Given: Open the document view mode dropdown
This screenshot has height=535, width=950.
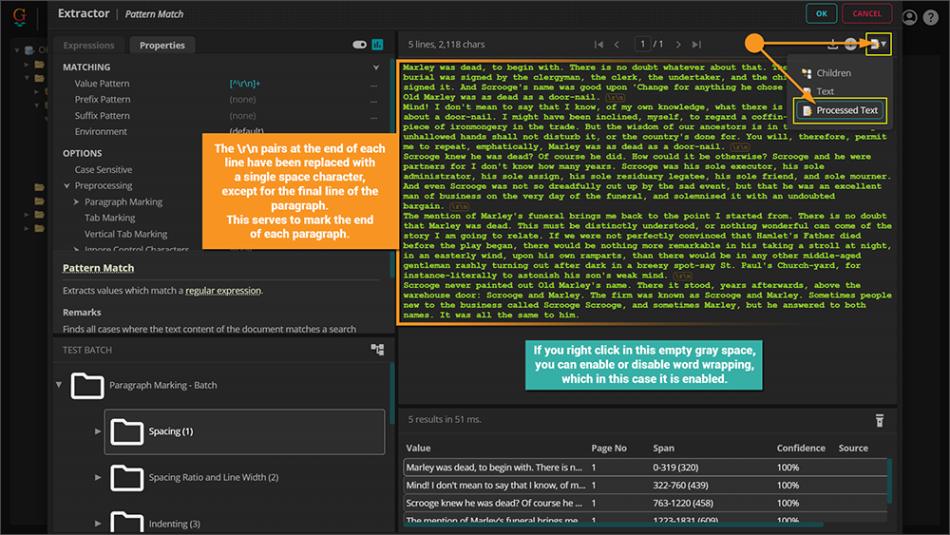Looking at the screenshot, I should point(878,44).
